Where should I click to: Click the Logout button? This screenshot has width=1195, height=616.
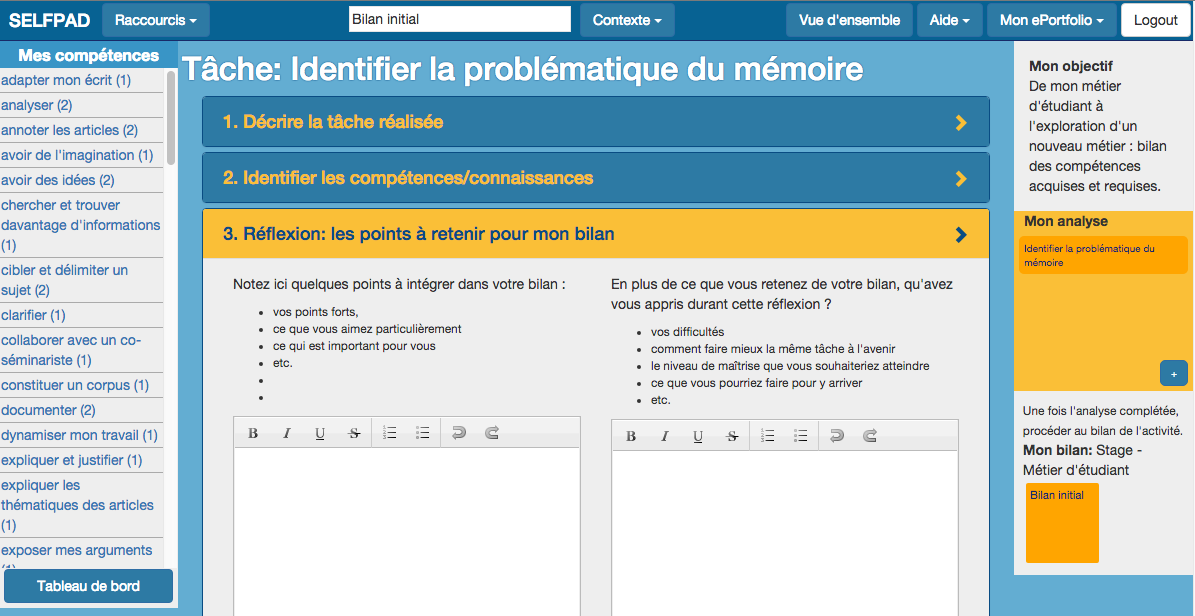coord(1155,20)
